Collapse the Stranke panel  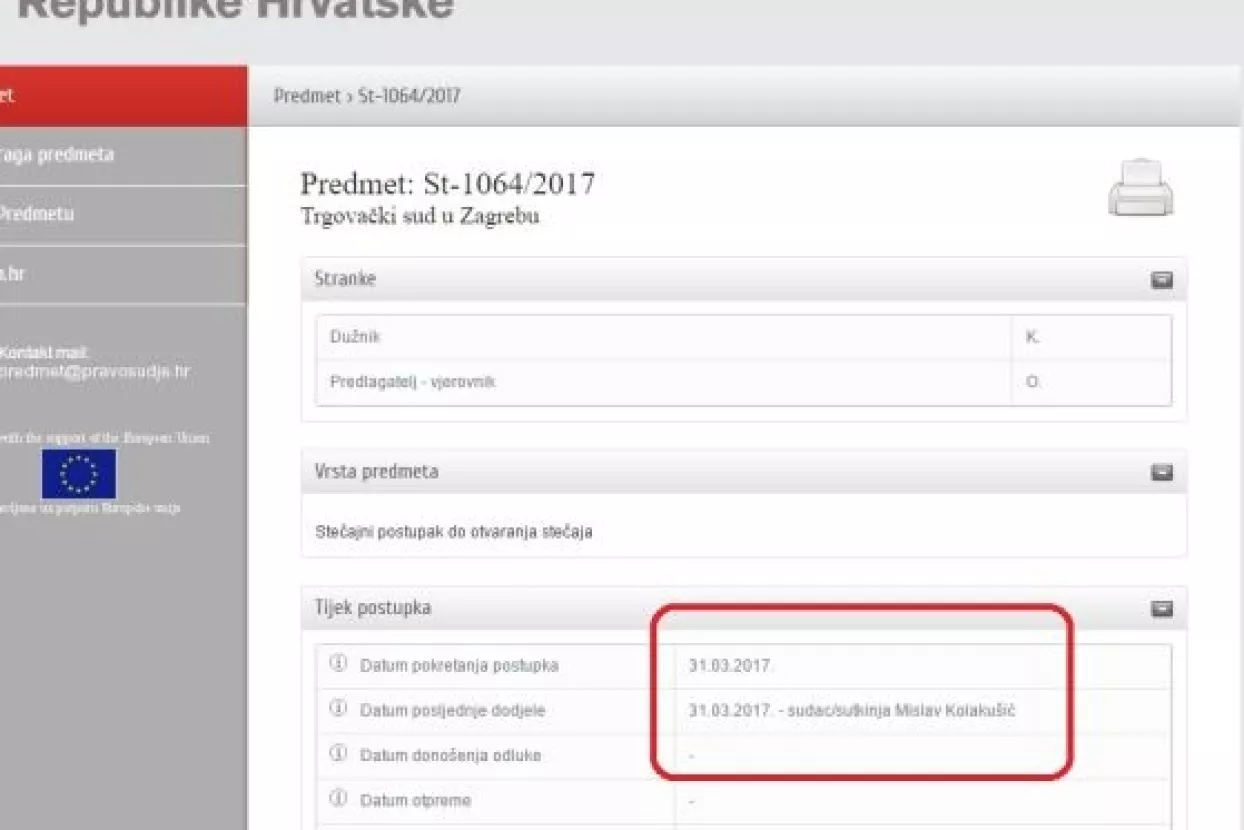click(x=1161, y=280)
